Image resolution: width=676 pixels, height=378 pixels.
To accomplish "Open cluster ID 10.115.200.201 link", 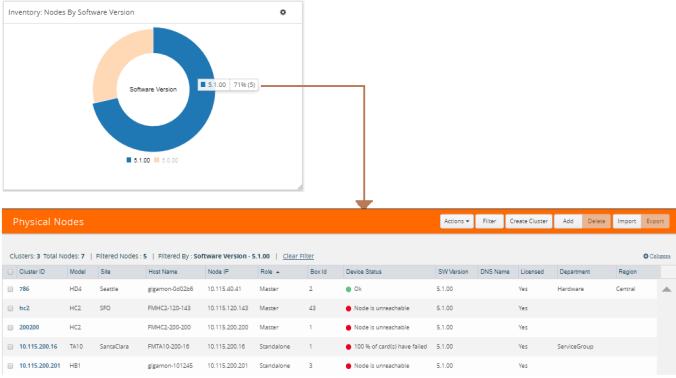I will click(40, 366).
